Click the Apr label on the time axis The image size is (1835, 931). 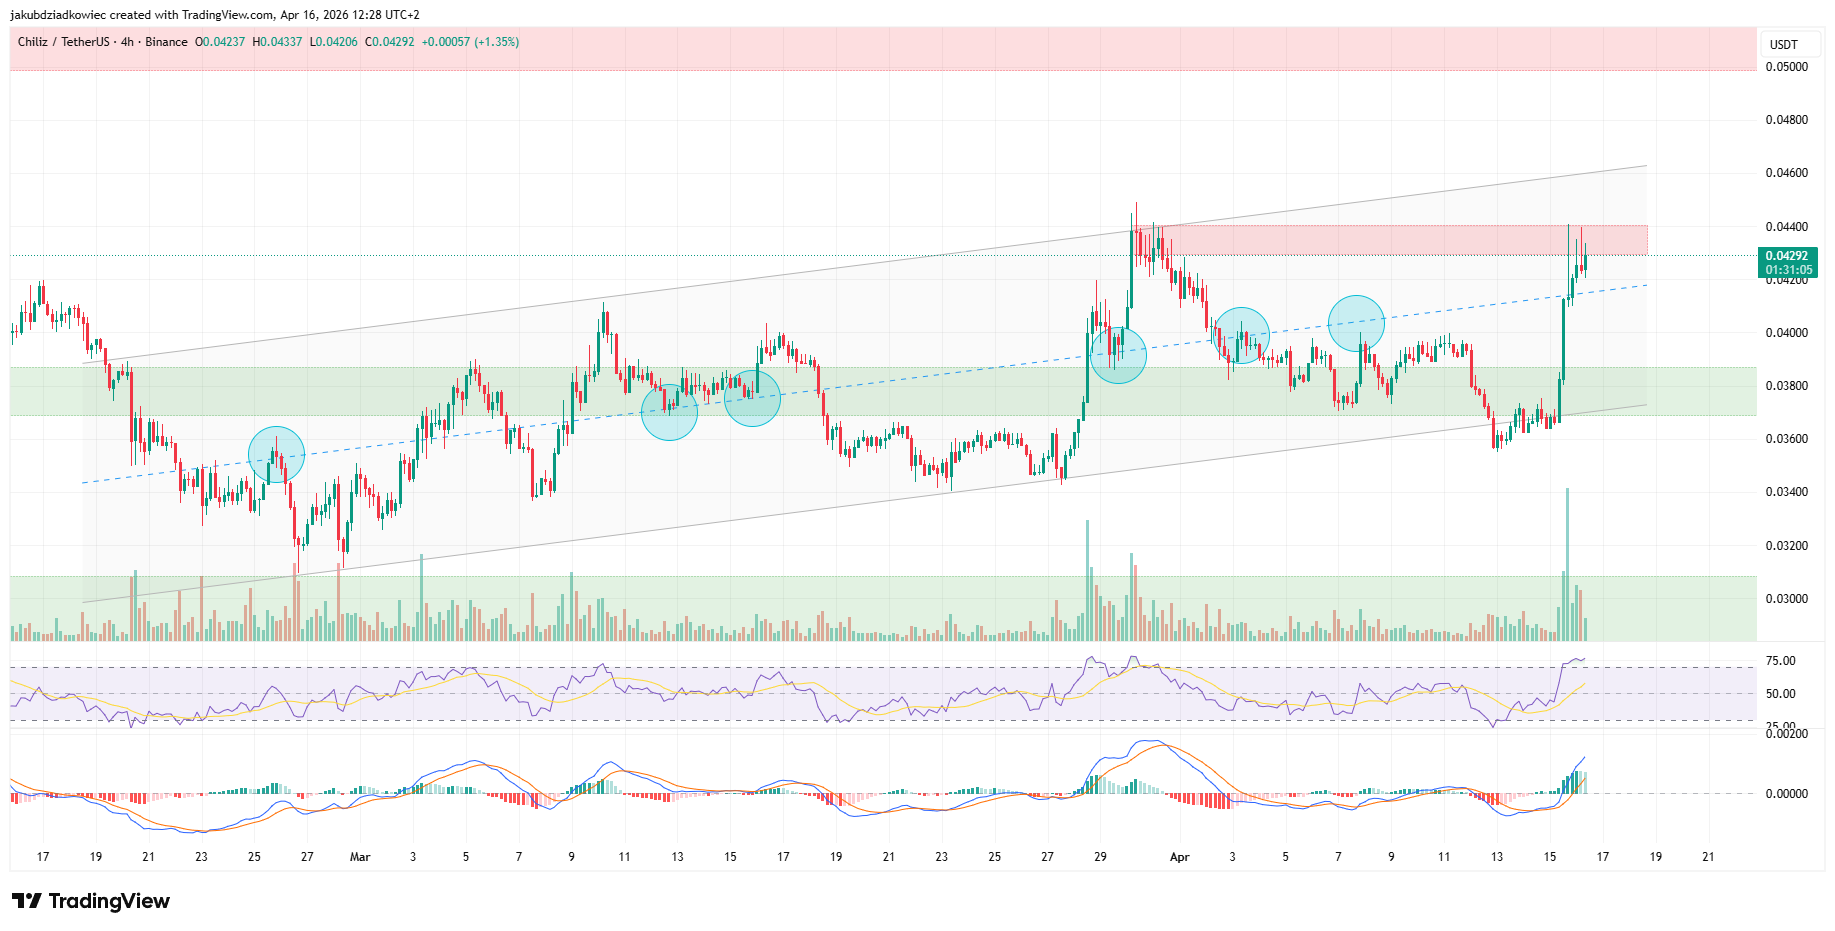[x=1179, y=857]
